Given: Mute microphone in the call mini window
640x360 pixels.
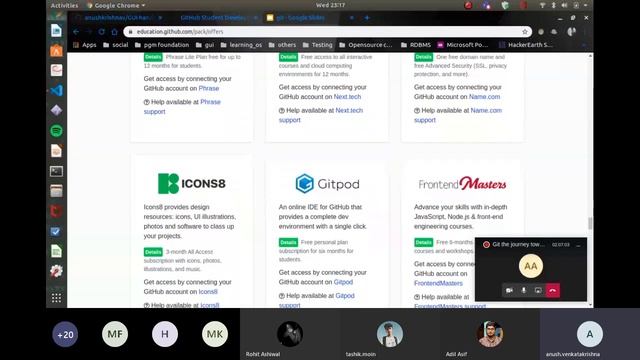Looking at the screenshot, I should pyautogui.click(x=524, y=290).
